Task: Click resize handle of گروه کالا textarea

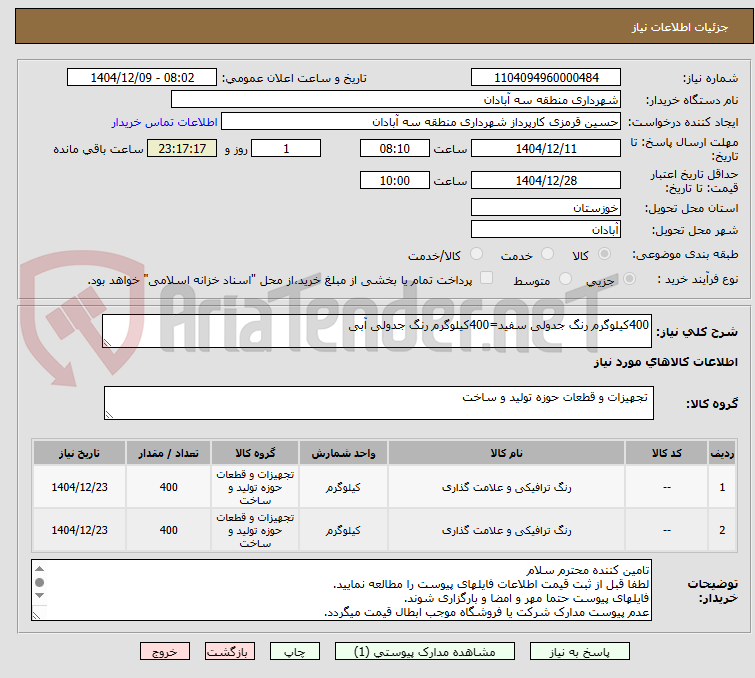Action: [109, 415]
